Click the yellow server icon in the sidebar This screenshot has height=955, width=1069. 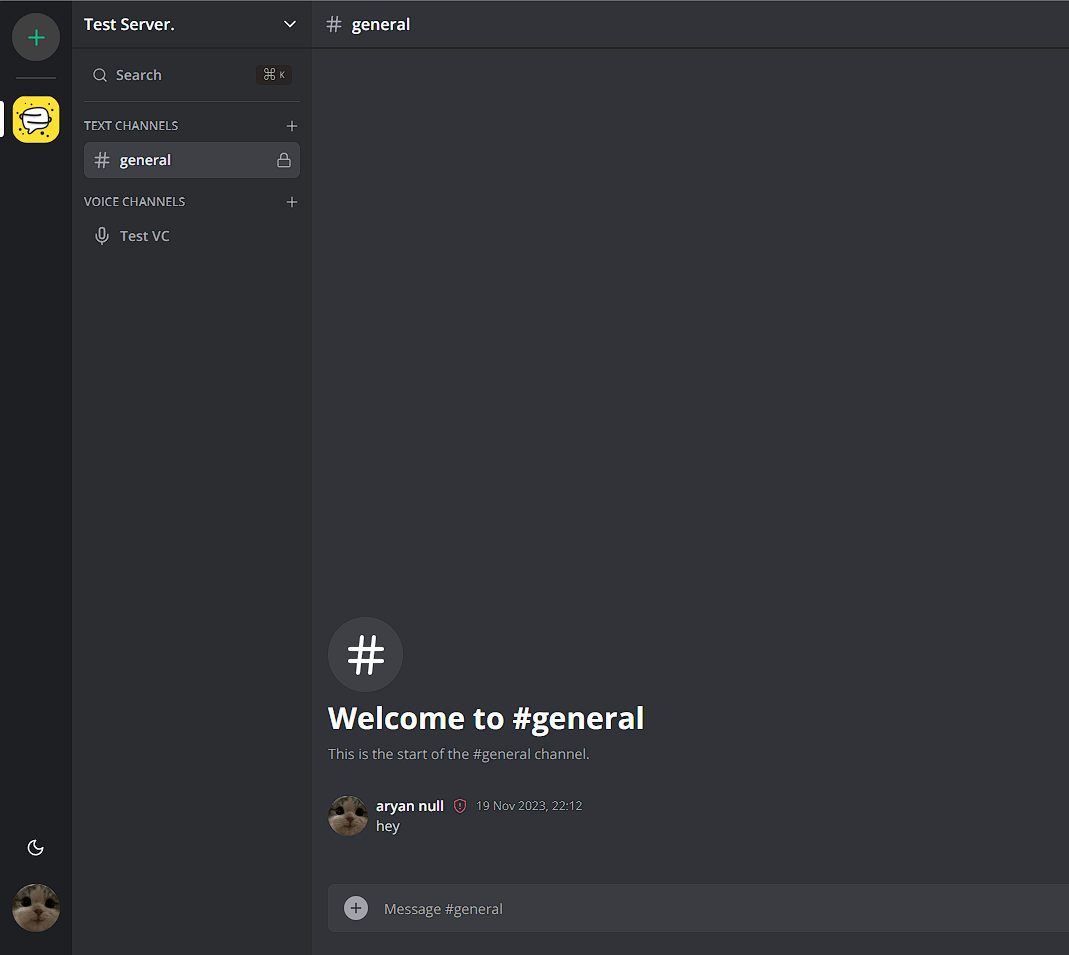point(35,119)
